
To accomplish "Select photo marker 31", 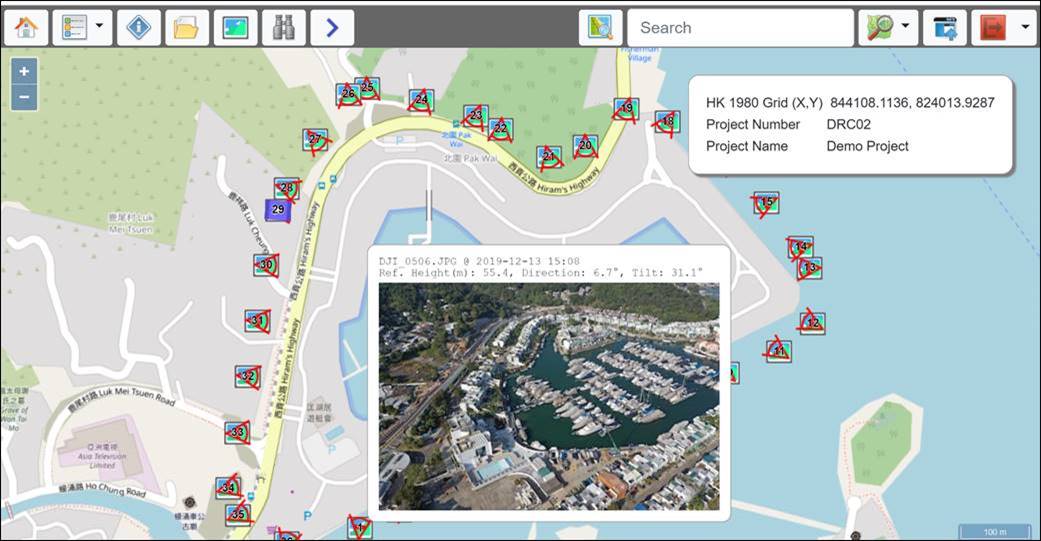I will click(258, 321).
